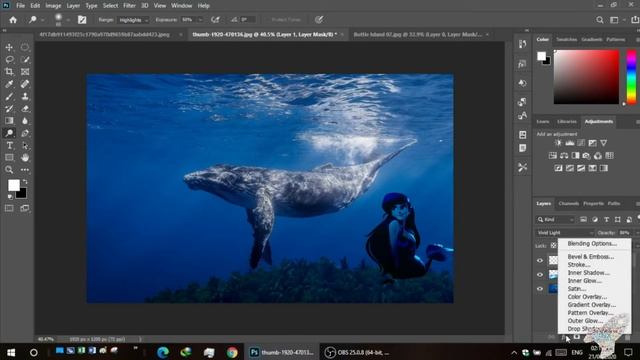640x360 pixels.
Task: Select the Hand tool
Action: [25, 158]
